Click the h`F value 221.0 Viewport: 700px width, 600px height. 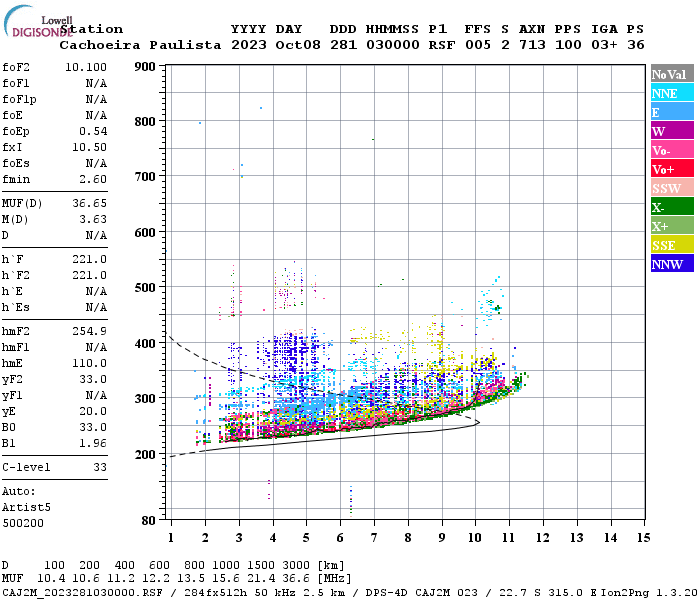[89, 259]
